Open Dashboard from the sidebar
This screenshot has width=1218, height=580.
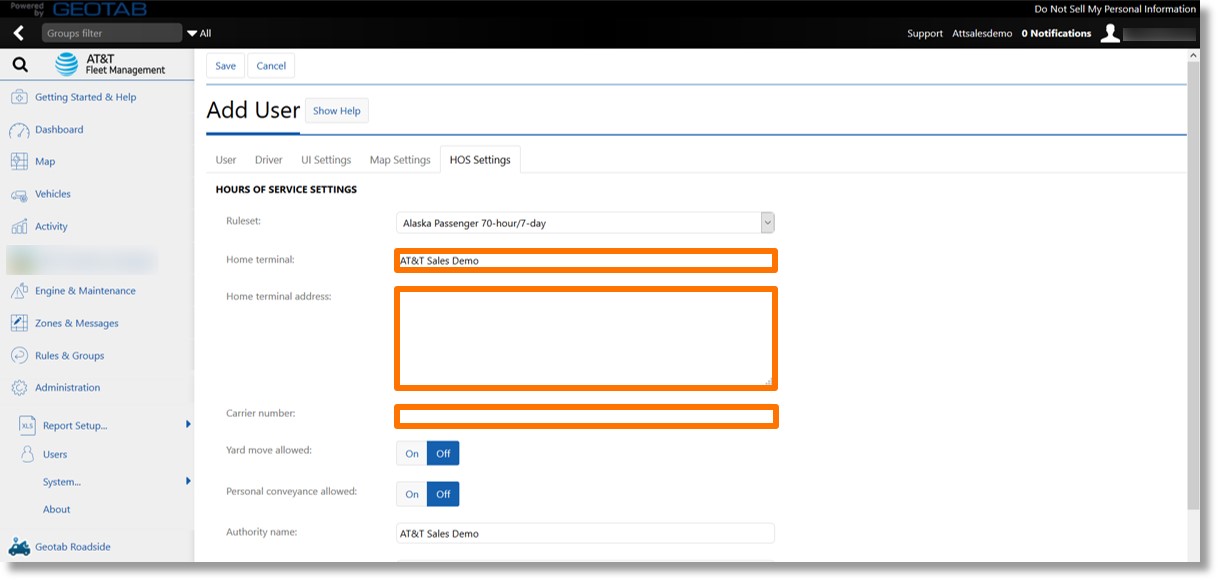pos(59,130)
